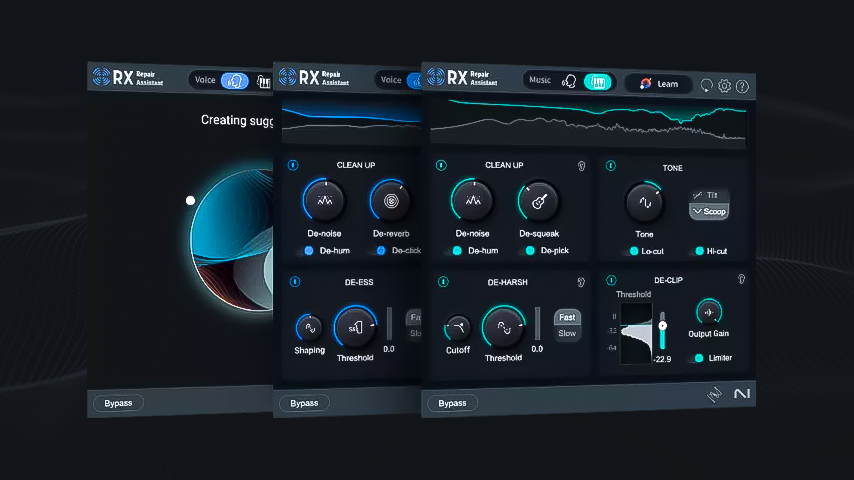
Task: Toggle the De-clip module power
Action: tap(611, 280)
